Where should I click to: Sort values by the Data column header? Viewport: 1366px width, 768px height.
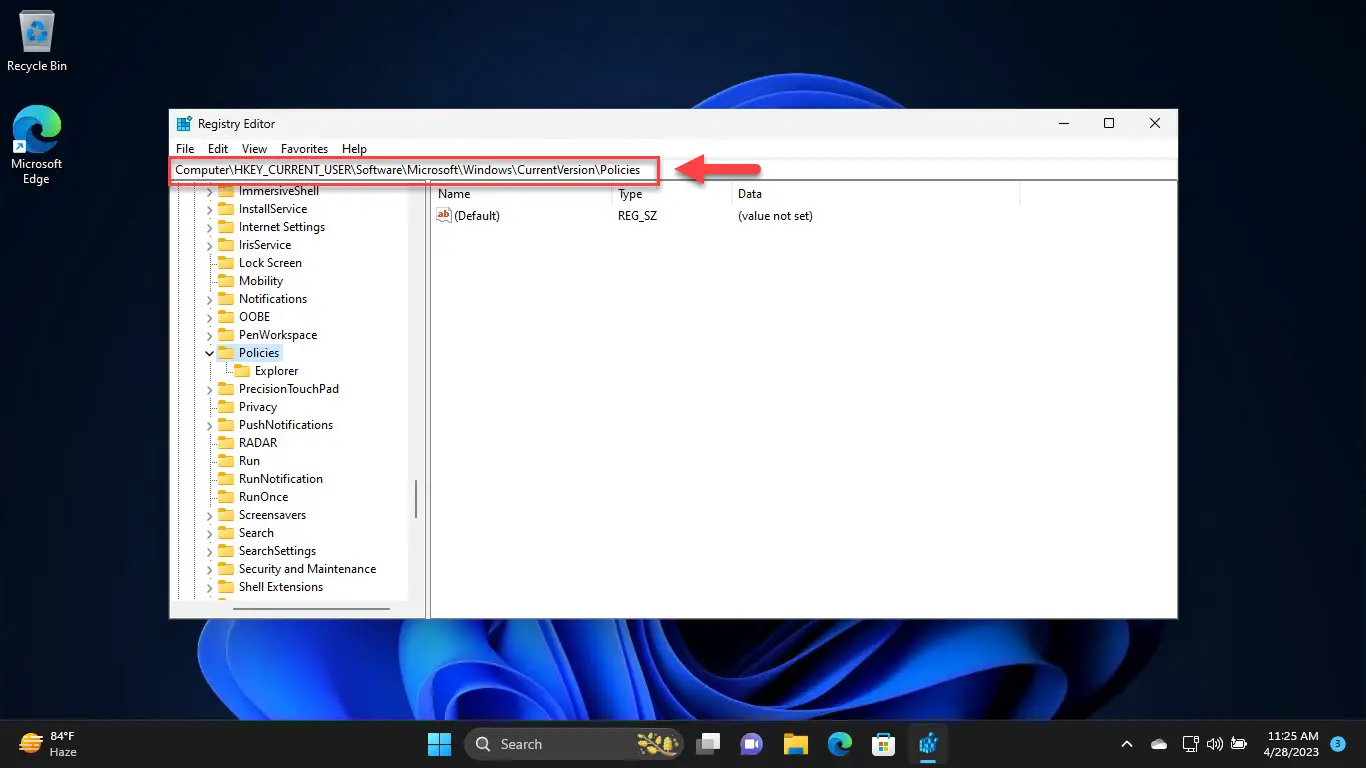(875, 194)
